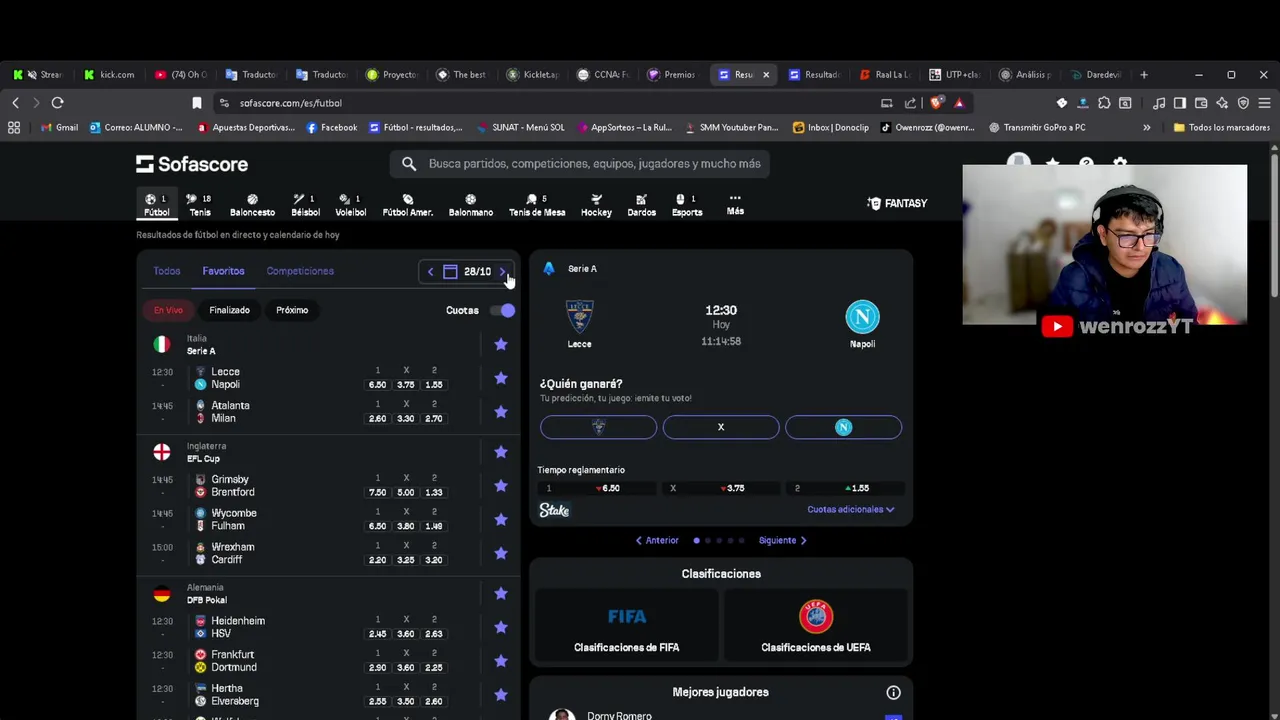Screen dimensions: 1280x720
Task: Open the Esports section
Action: coord(687,204)
